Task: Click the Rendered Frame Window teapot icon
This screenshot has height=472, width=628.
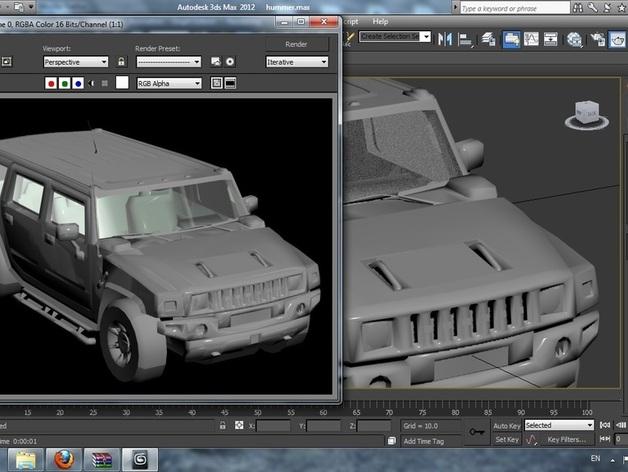Action: tap(617, 39)
